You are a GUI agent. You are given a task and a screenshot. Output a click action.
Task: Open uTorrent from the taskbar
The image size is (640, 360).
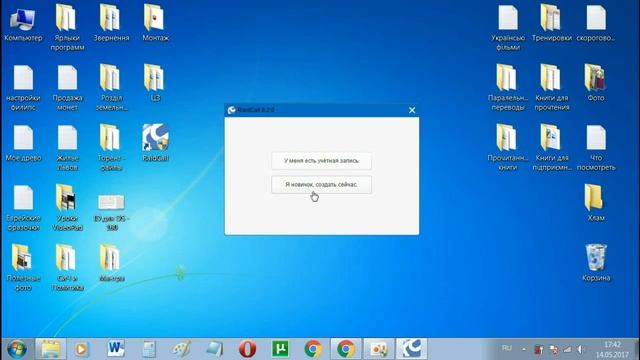280,349
